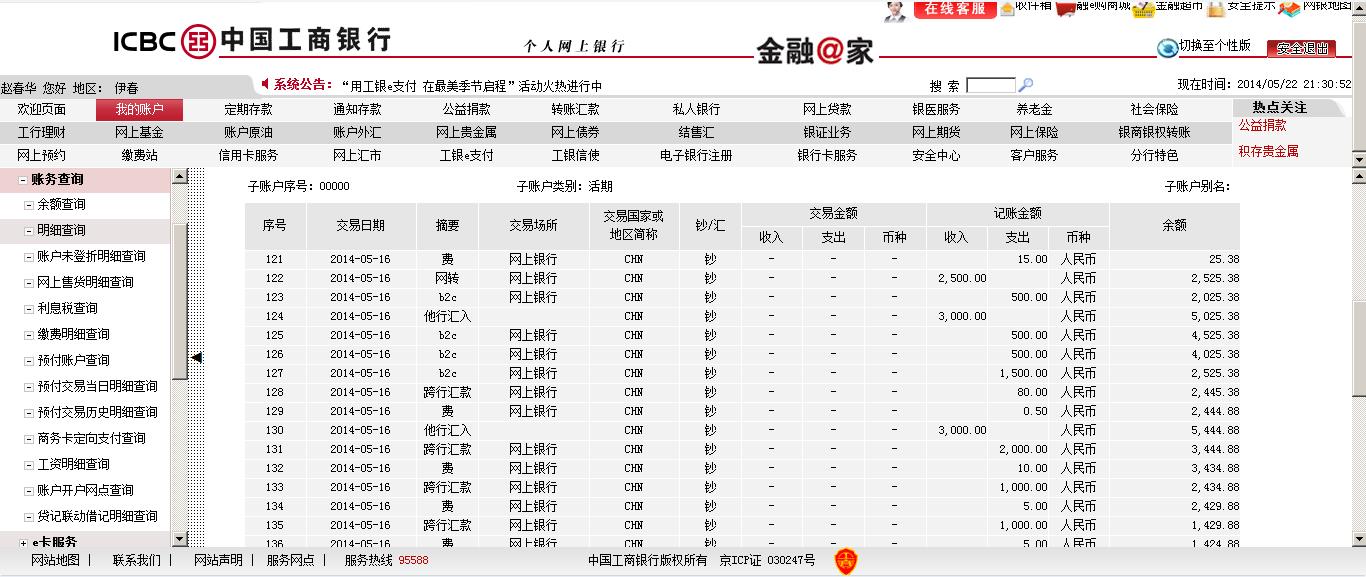Select 余额查询 in the sidebar
Viewport: 1366px width, 577px height.
tap(61, 205)
